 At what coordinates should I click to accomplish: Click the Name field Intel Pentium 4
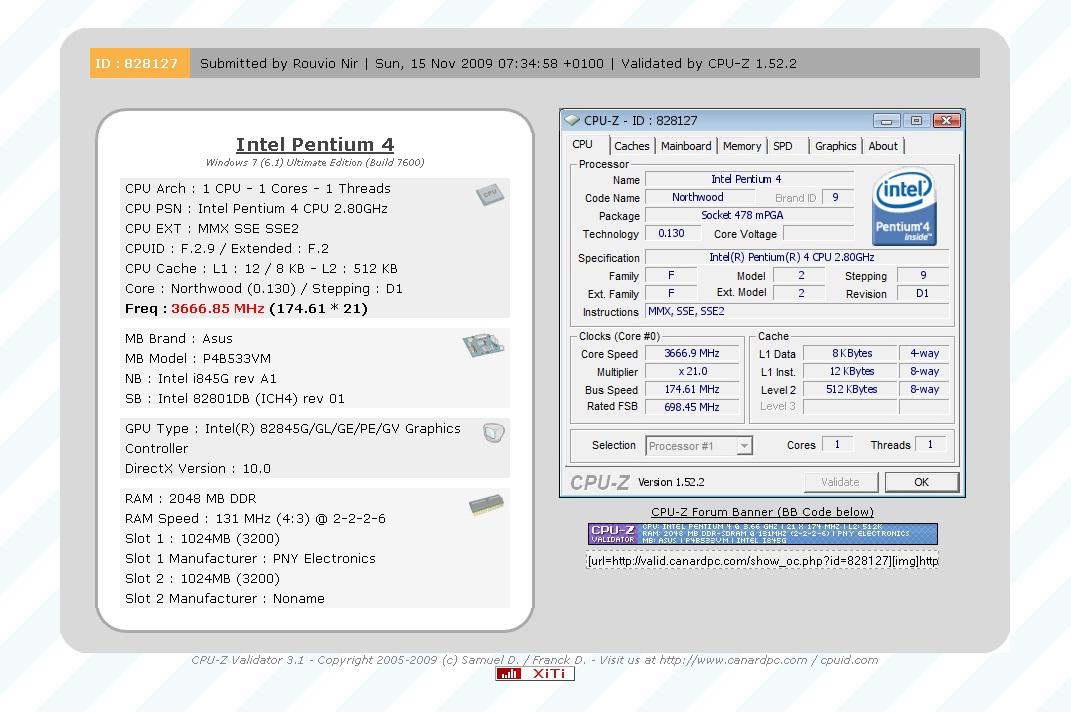(x=749, y=179)
